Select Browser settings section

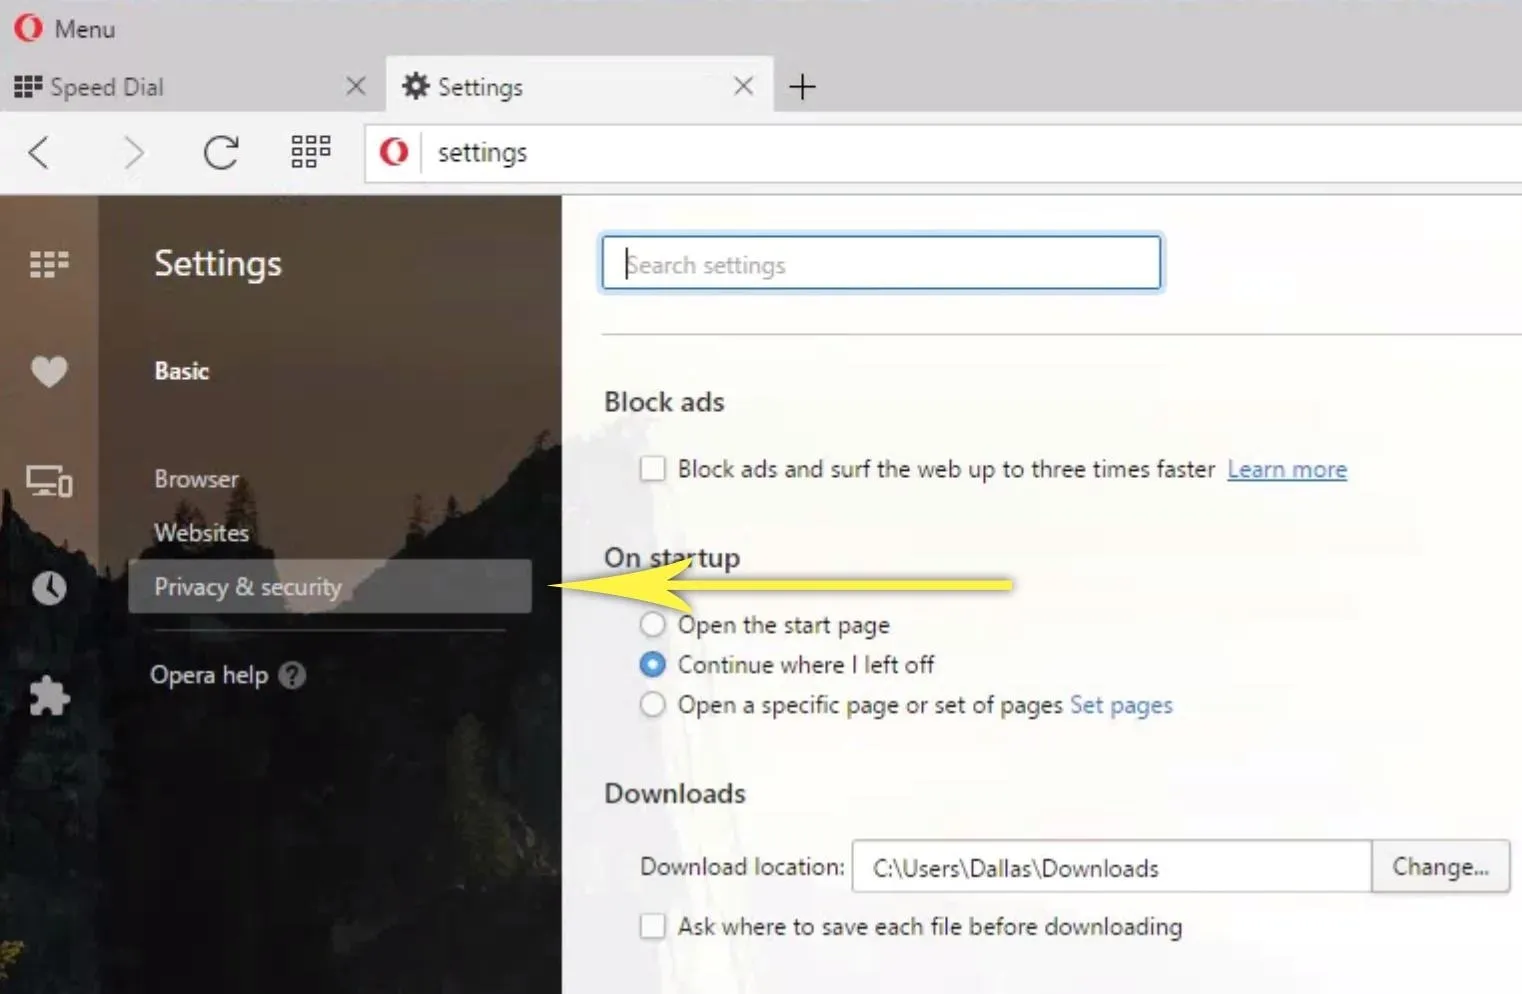click(x=197, y=479)
